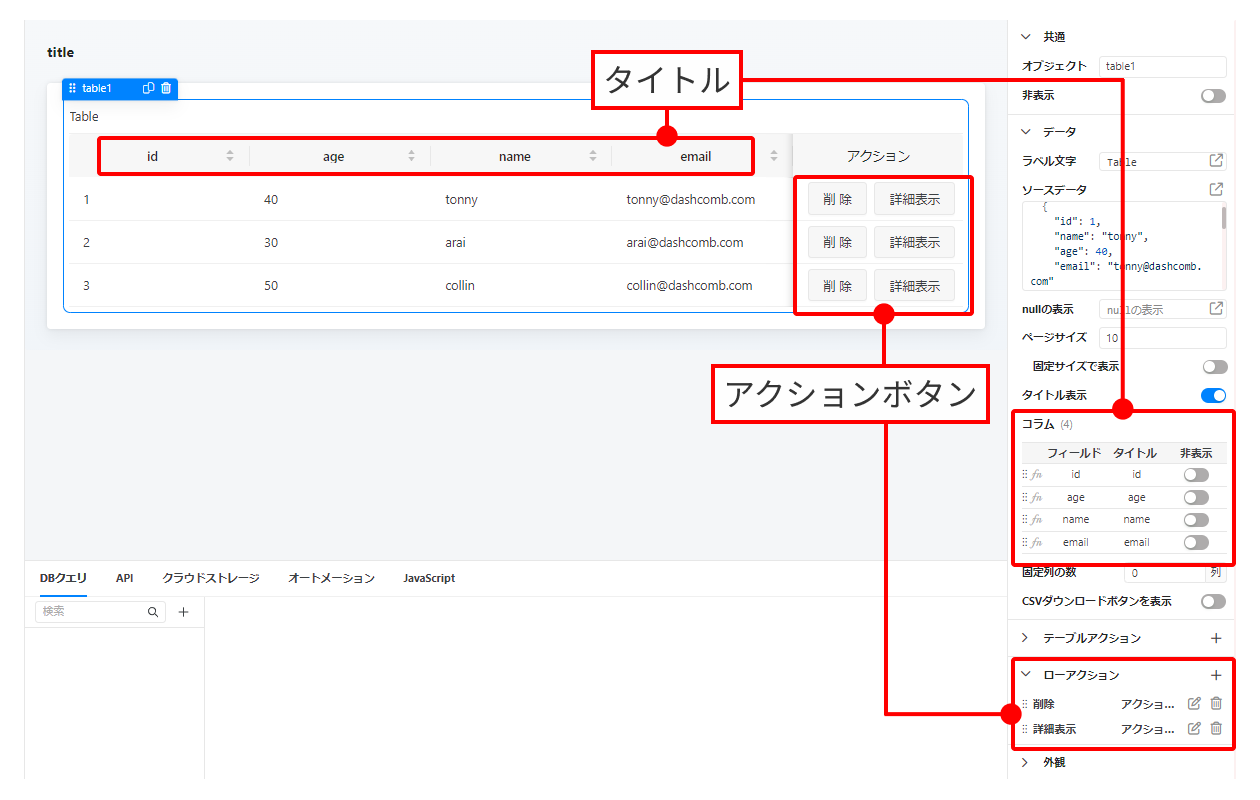Viewport: 1260px width, 800px height.
Task: Edit the 削除 row action
Action: [1194, 703]
